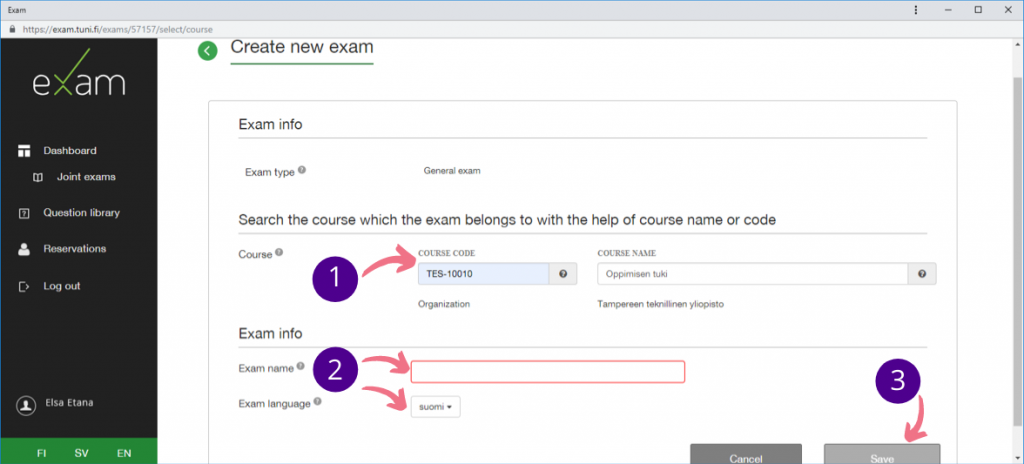This screenshot has width=1024, height=464.
Task: Switch interface language to EN
Action: [124, 453]
